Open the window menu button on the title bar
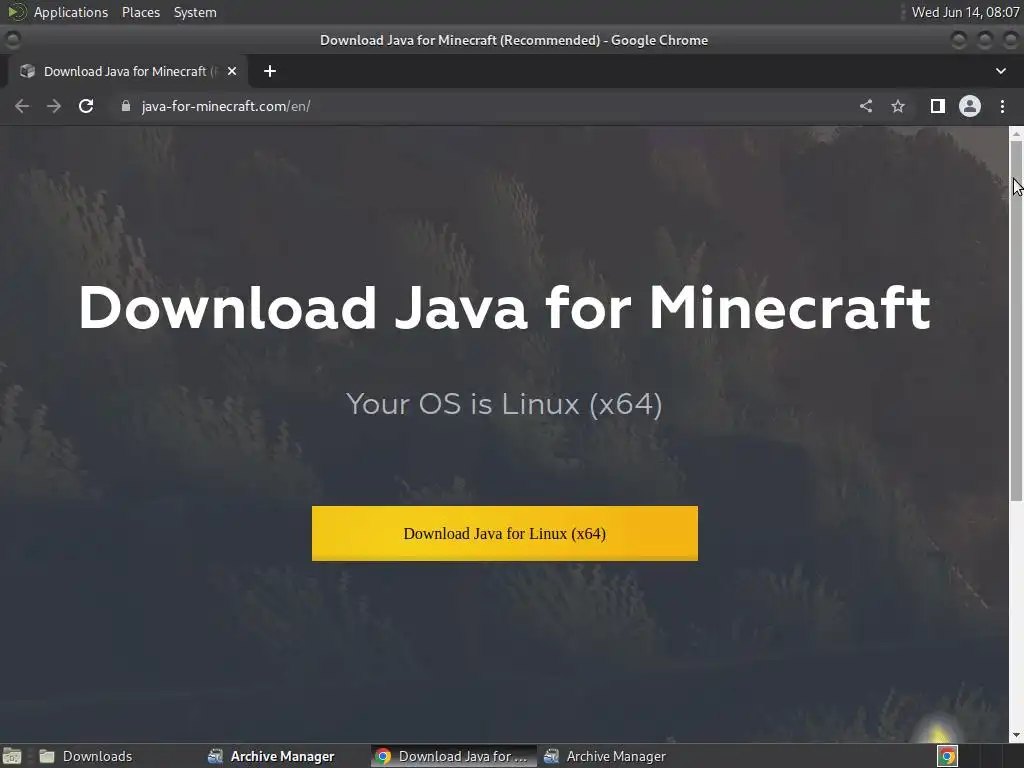 coord(12,40)
